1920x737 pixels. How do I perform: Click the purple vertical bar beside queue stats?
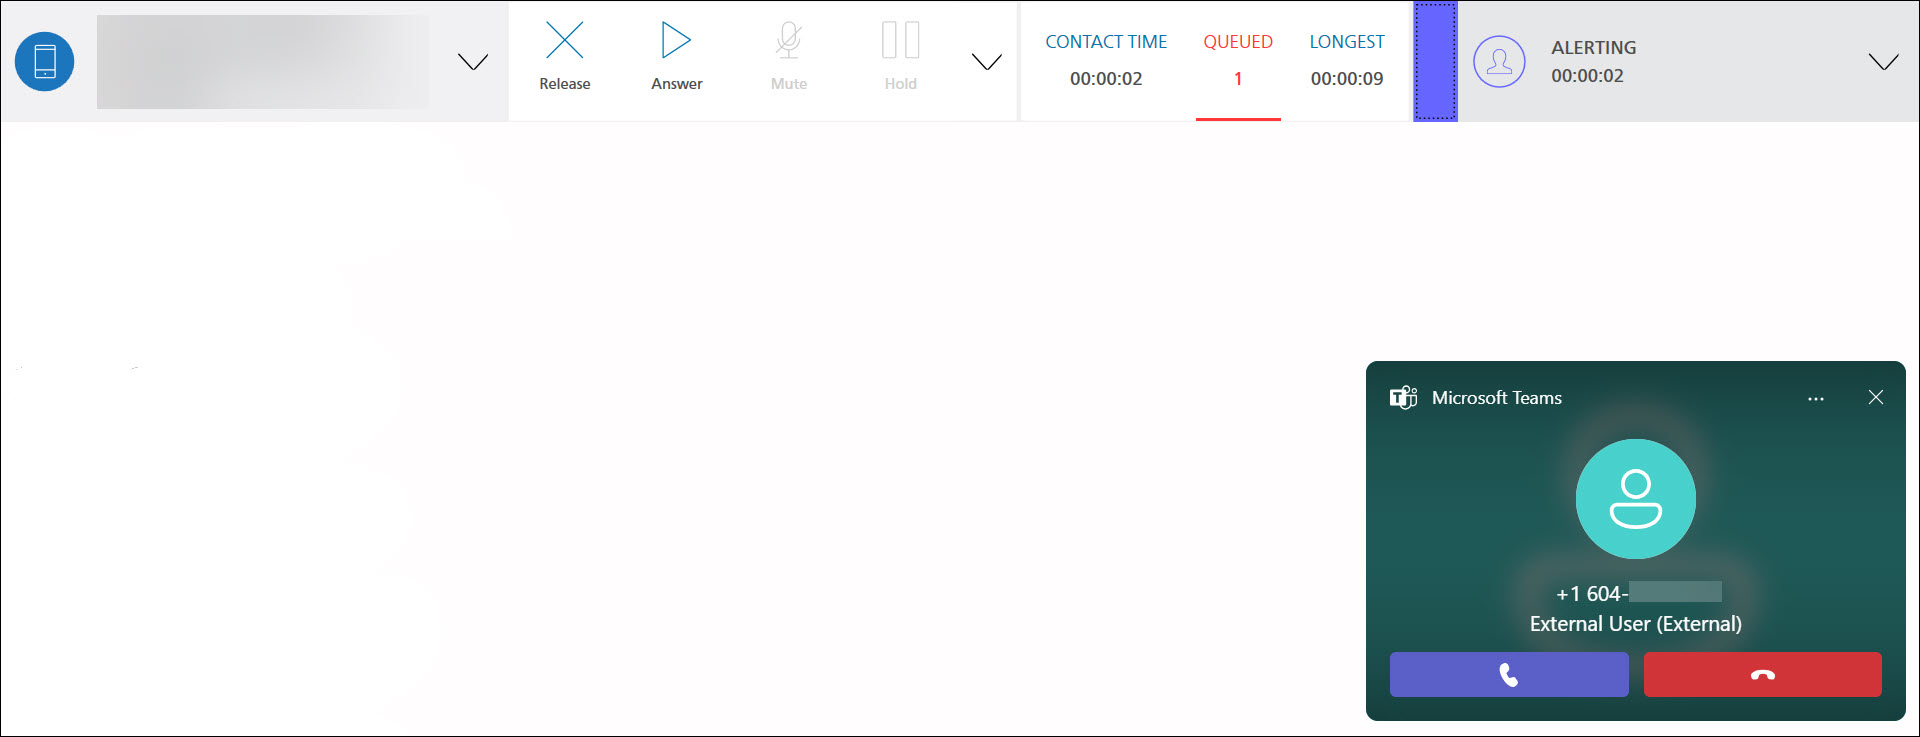pyautogui.click(x=1435, y=61)
